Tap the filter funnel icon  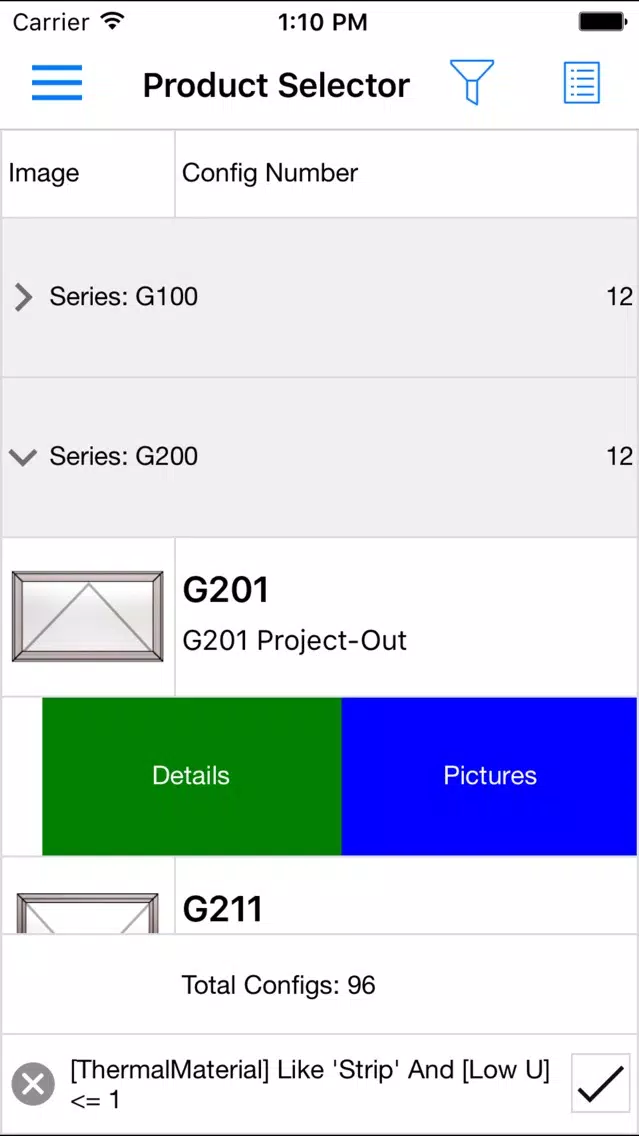tap(472, 82)
